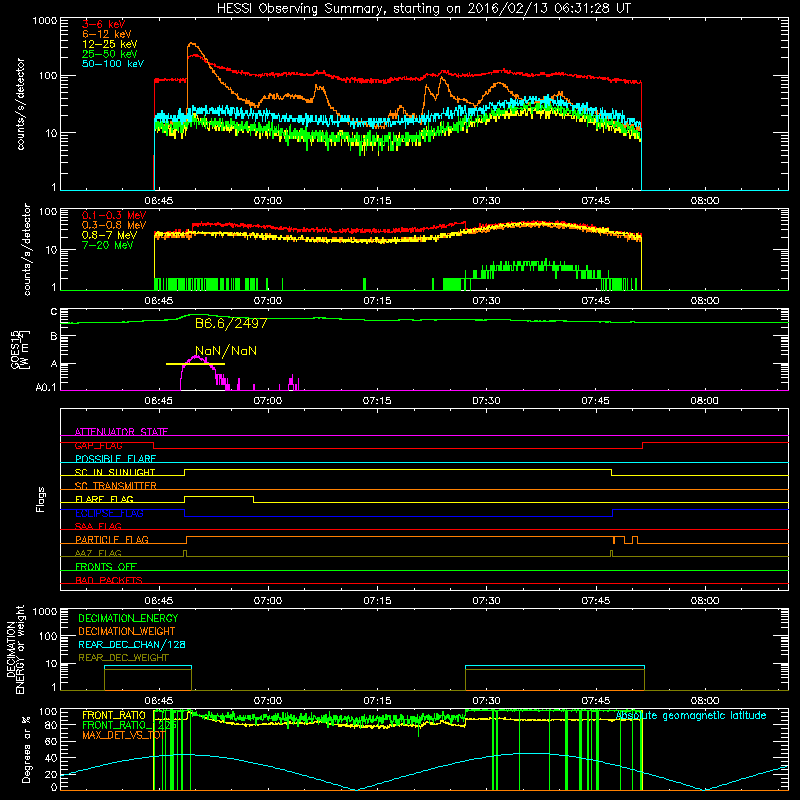Click the FLARE_FLAG label

pos(104,499)
